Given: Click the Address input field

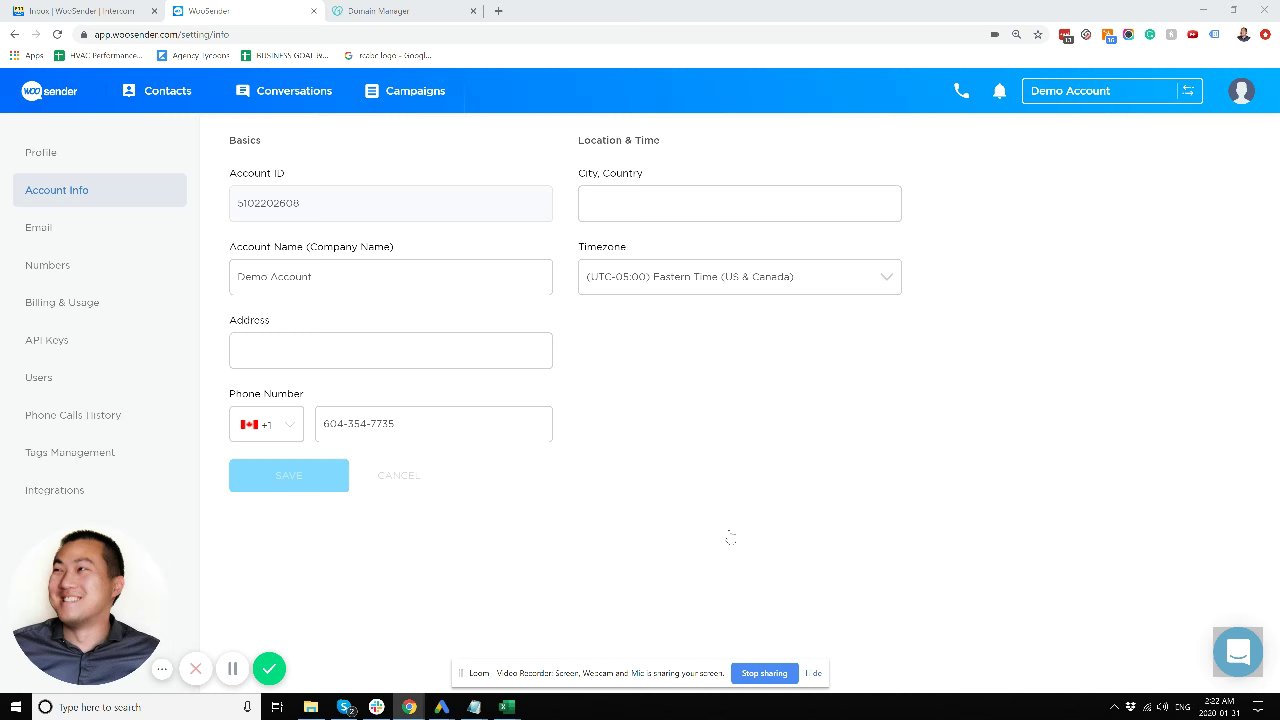Looking at the screenshot, I should pos(391,350).
